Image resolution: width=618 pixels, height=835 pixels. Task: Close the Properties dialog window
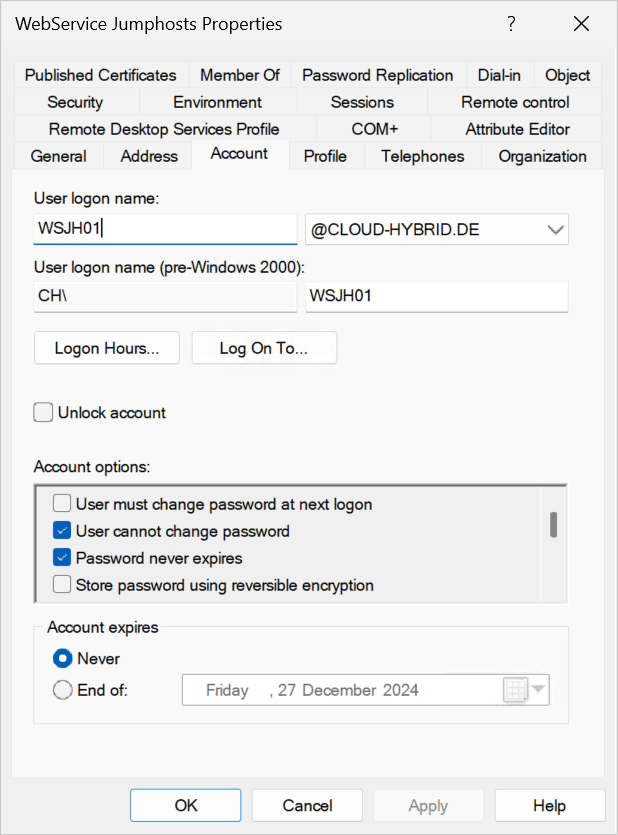581,24
